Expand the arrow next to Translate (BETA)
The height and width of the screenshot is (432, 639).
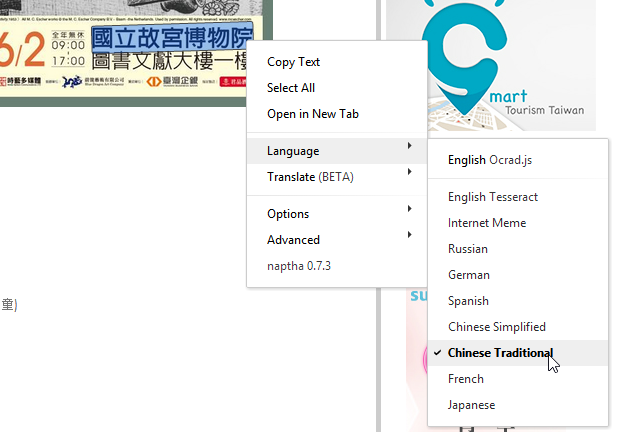pos(410,172)
